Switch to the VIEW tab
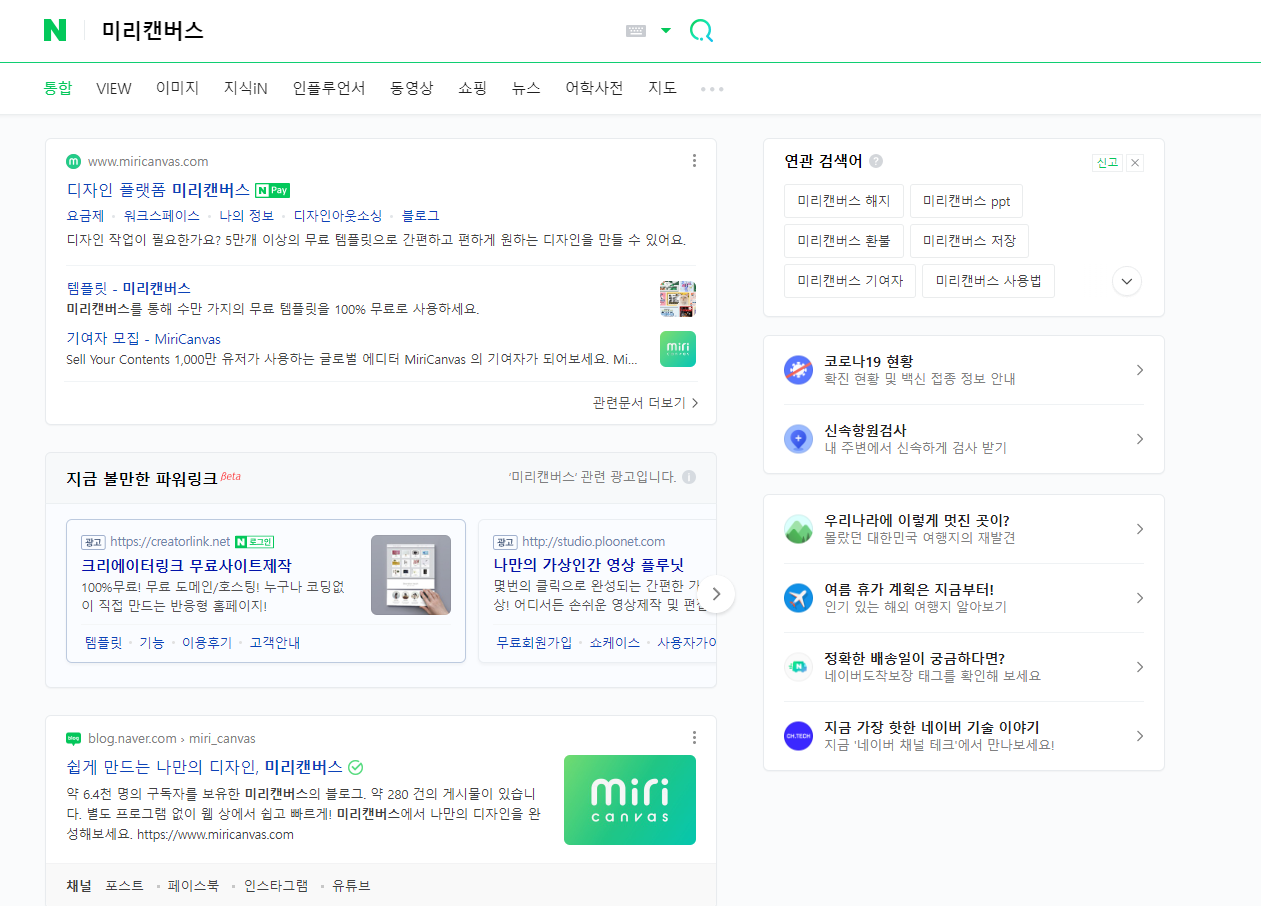1261x906 pixels. pos(114,88)
